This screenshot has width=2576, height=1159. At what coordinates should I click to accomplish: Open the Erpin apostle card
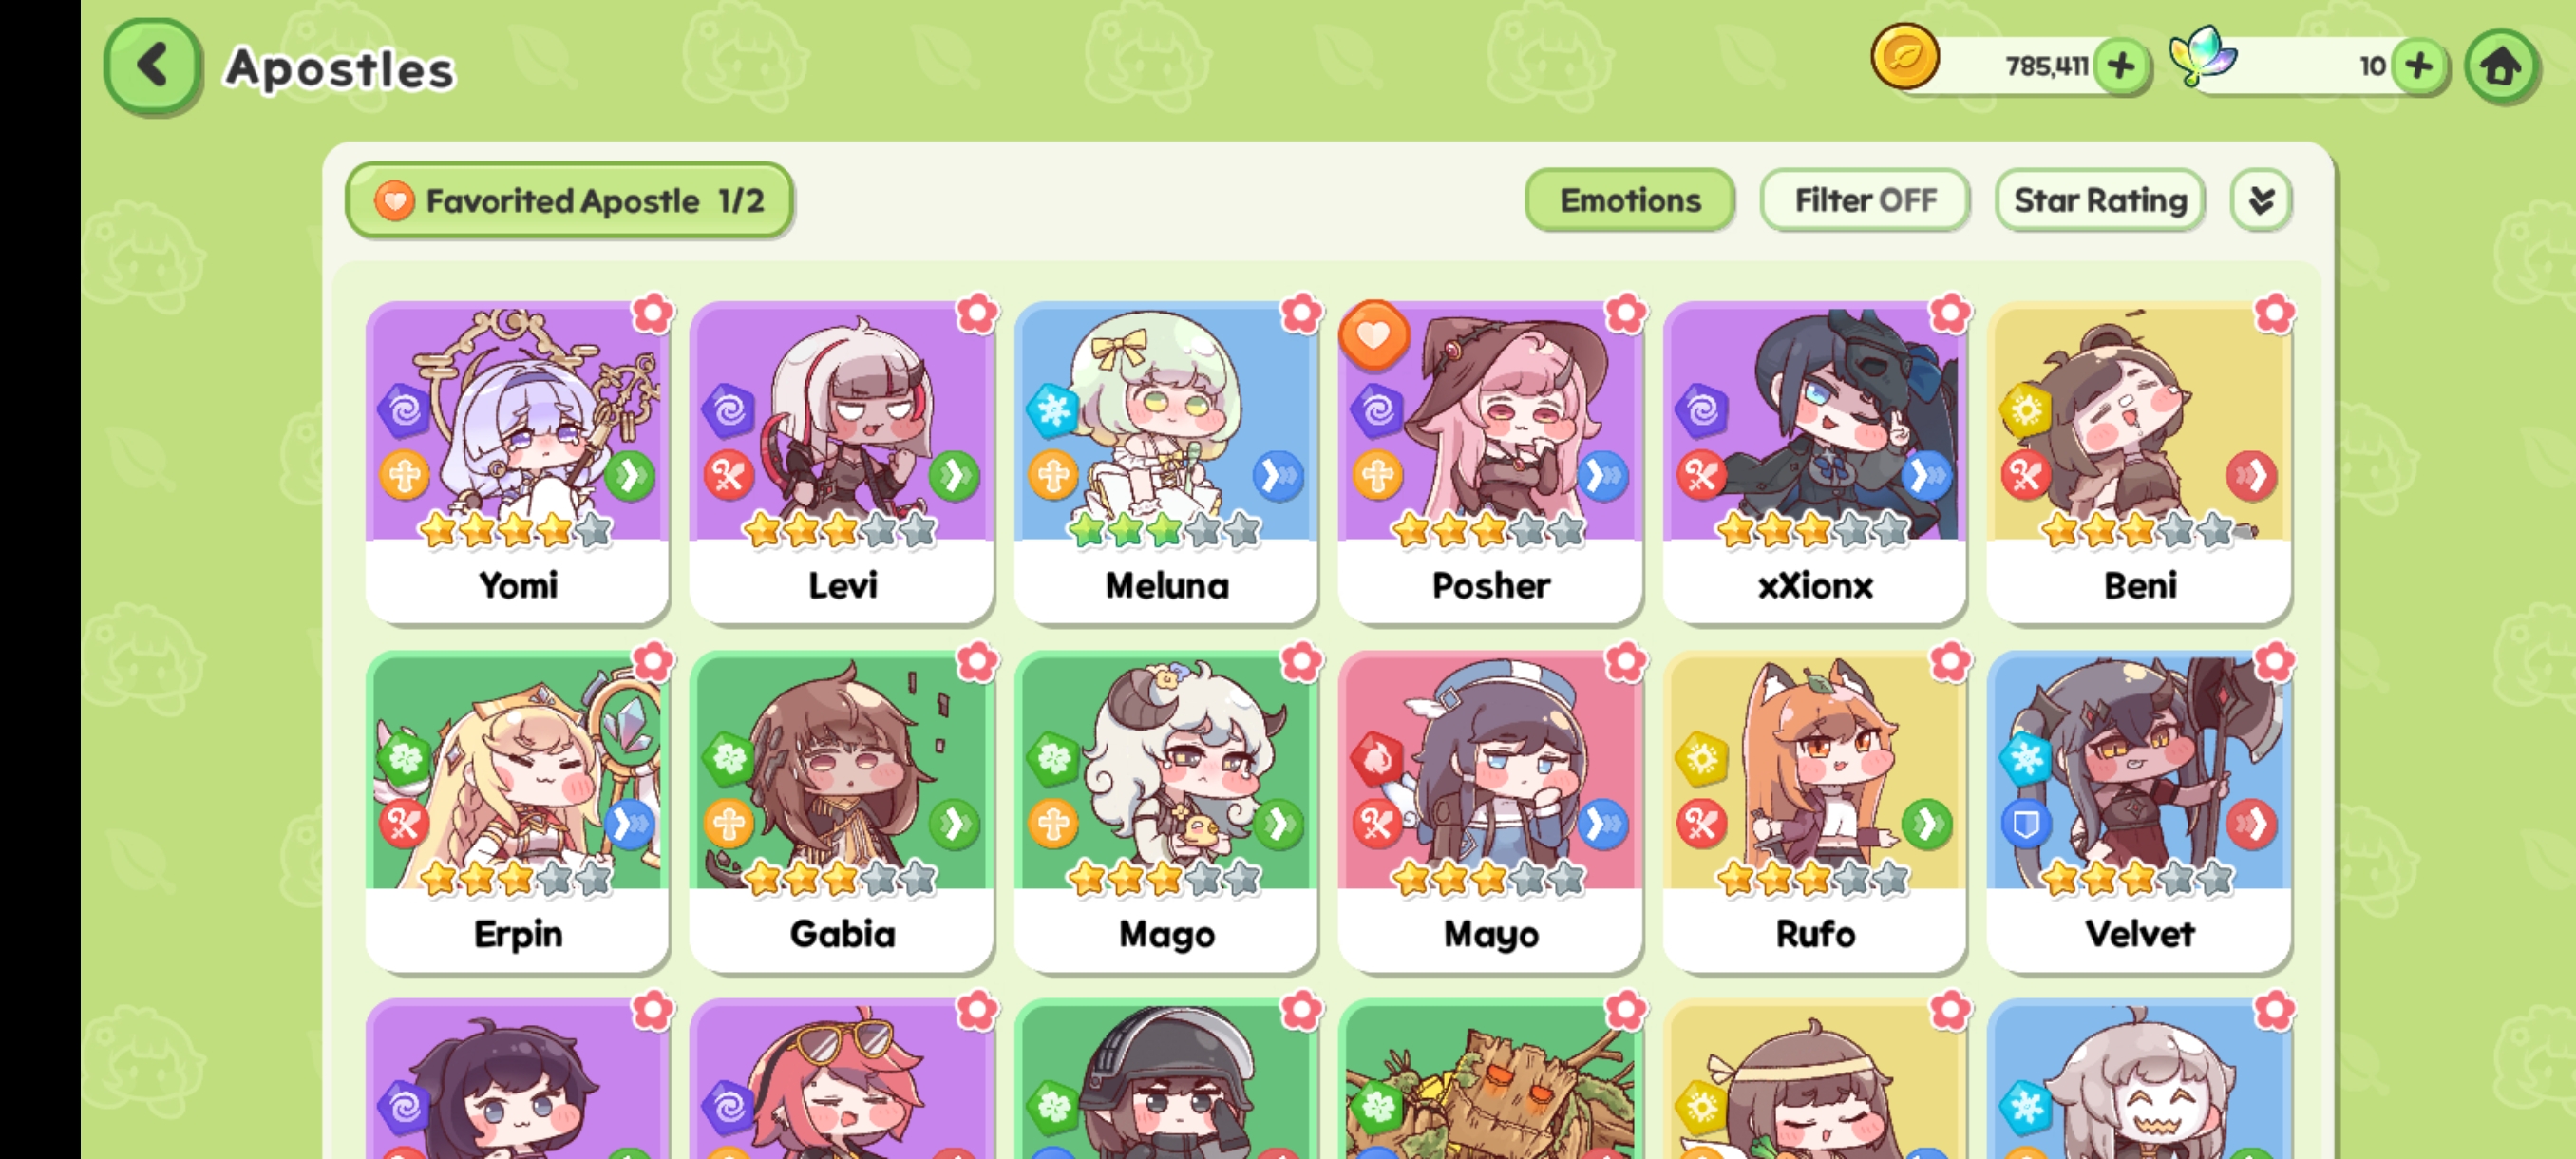click(518, 811)
